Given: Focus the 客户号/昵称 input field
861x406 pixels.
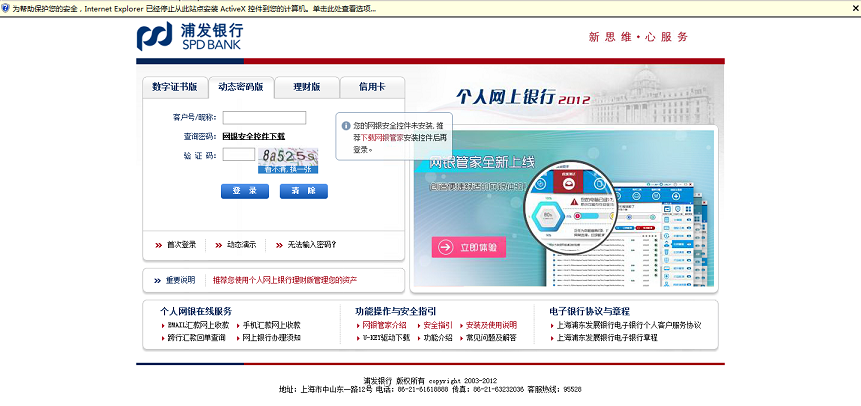Looking at the screenshot, I should tap(257, 118).
